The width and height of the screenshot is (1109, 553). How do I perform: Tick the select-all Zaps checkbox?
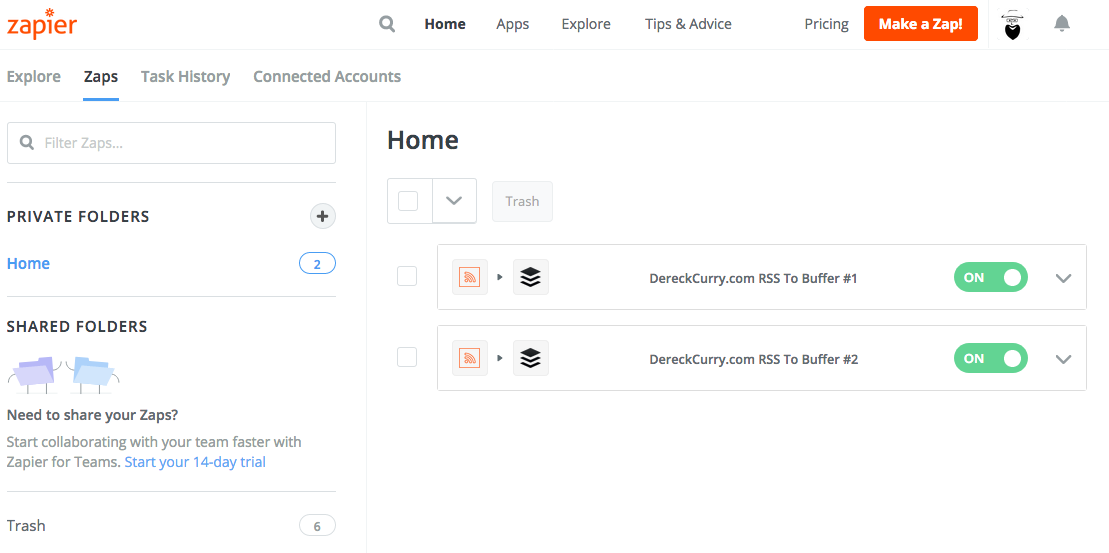(x=408, y=202)
